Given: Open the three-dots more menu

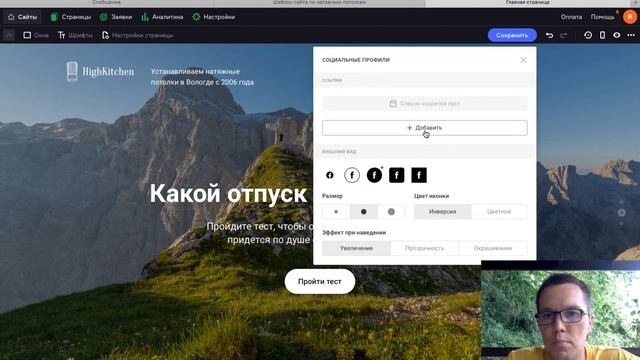Looking at the screenshot, I should (631, 35).
